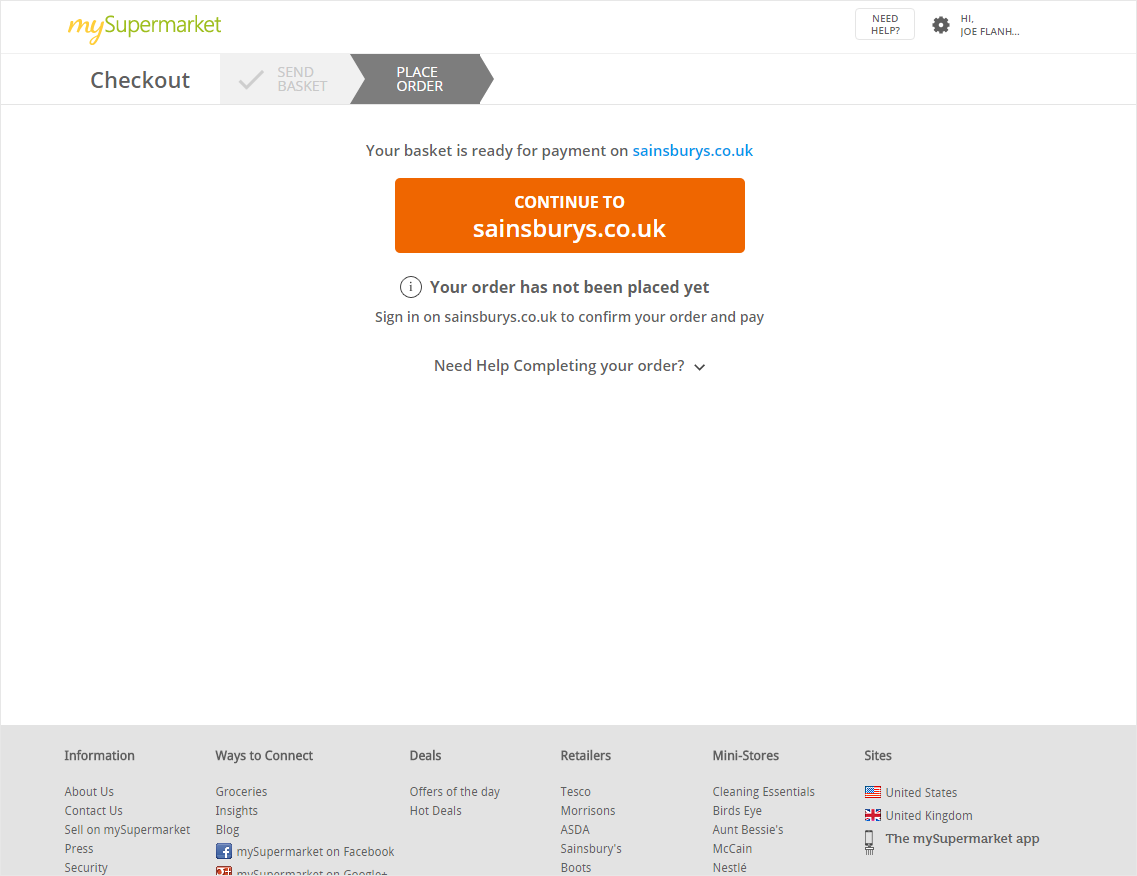Click the Retailers footer heading
The height and width of the screenshot is (876, 1137).
point(586,756)
